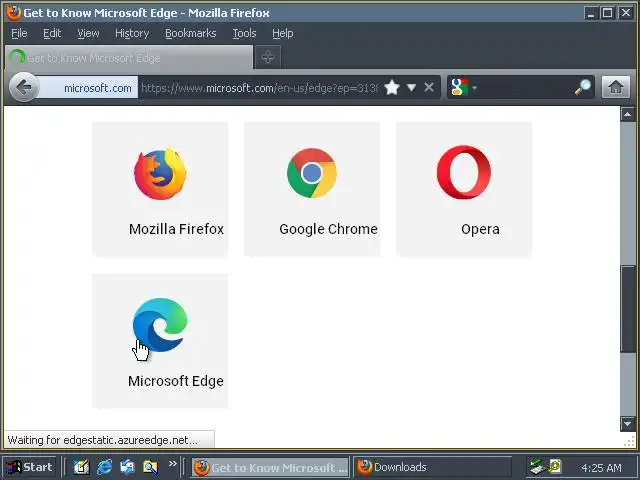This screenshot has width=640, height=480.
Task: Click the network tray icon
Action: click(x=537, y=467)
